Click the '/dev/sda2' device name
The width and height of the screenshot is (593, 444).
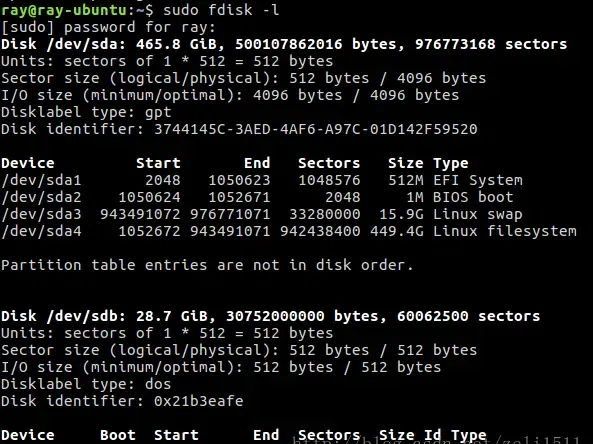tap(41, 197)
